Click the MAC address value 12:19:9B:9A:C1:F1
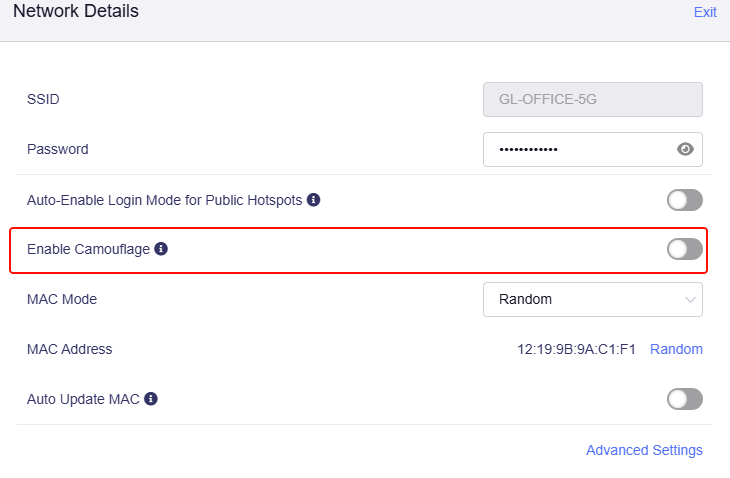 [576, 349]
